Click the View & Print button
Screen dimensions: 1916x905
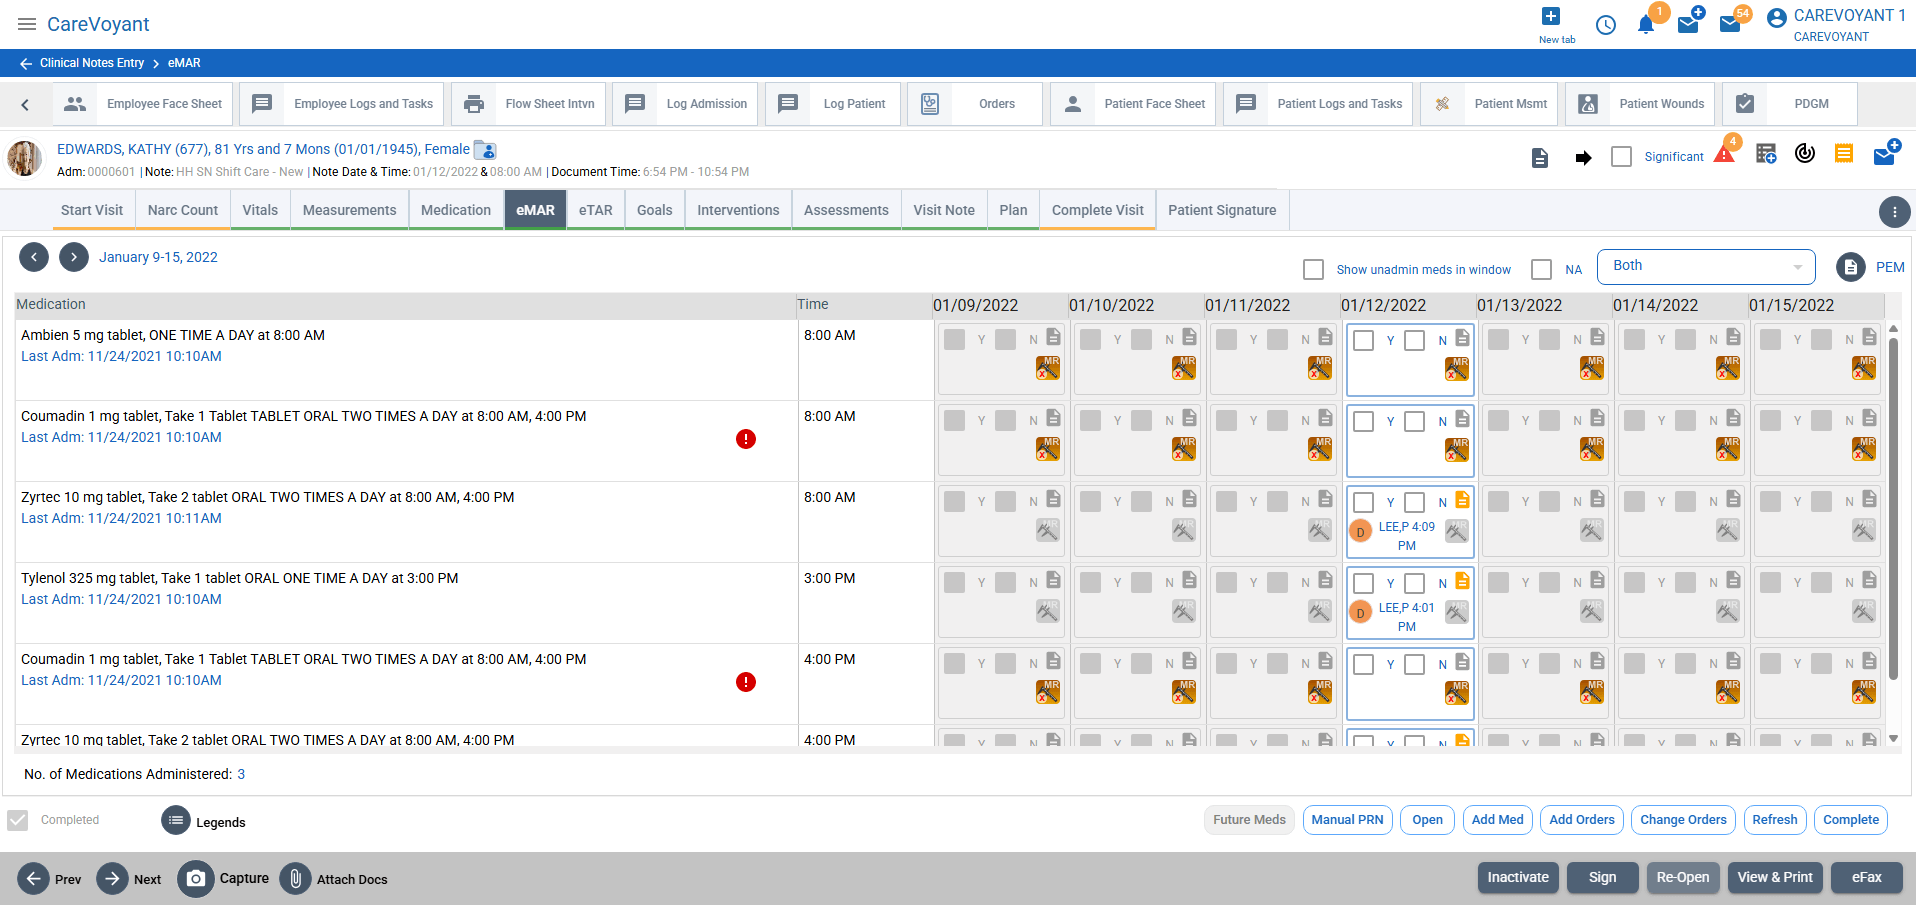tap(1775, 877)
